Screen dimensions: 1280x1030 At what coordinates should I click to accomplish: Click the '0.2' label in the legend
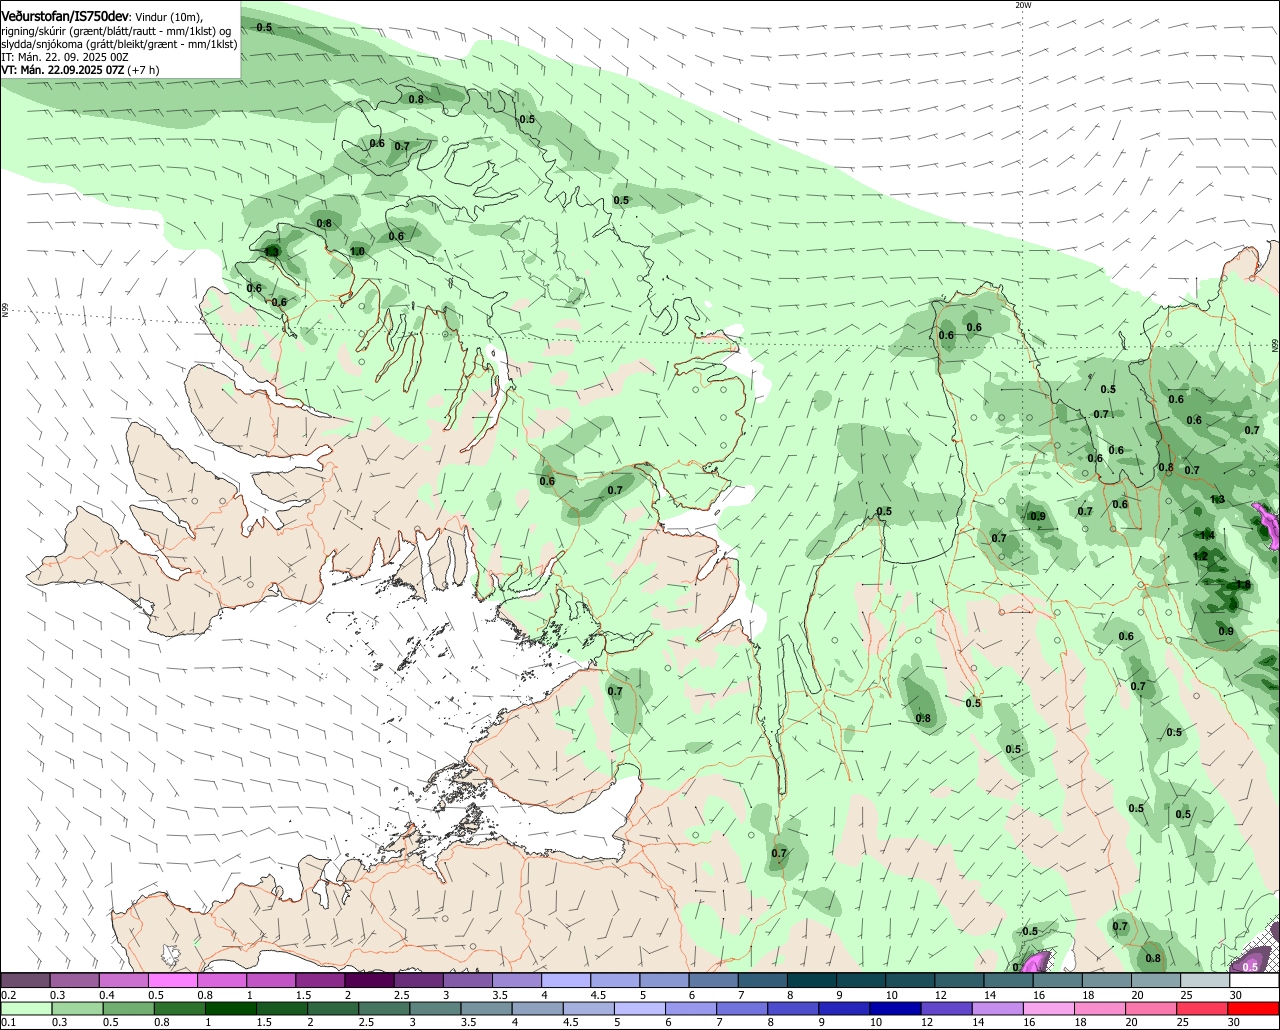8,995
